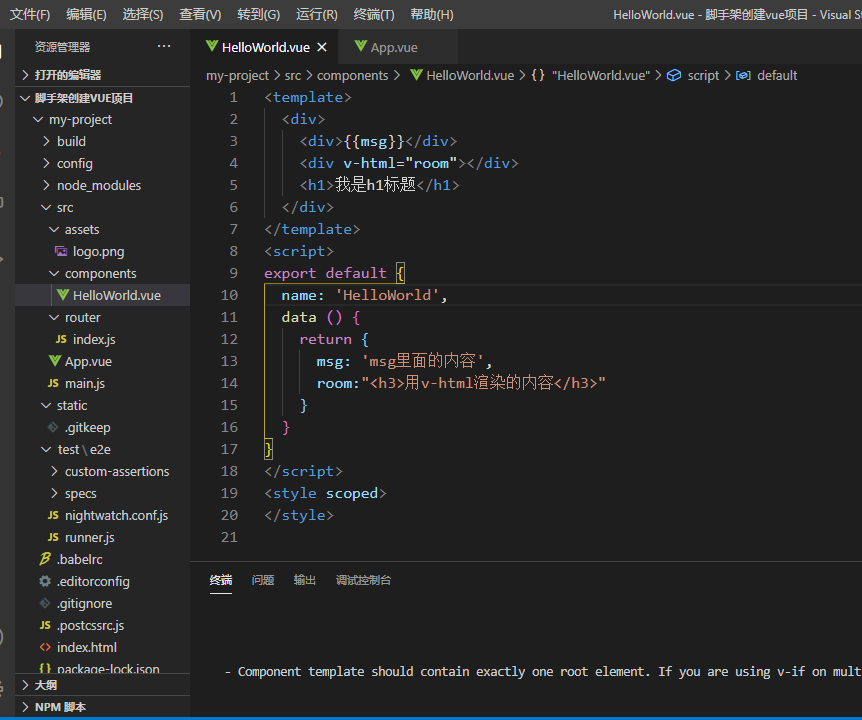Click script cube icon in breadcrumb
This screenshot has height=720, width=862.
tap(674, 75)
